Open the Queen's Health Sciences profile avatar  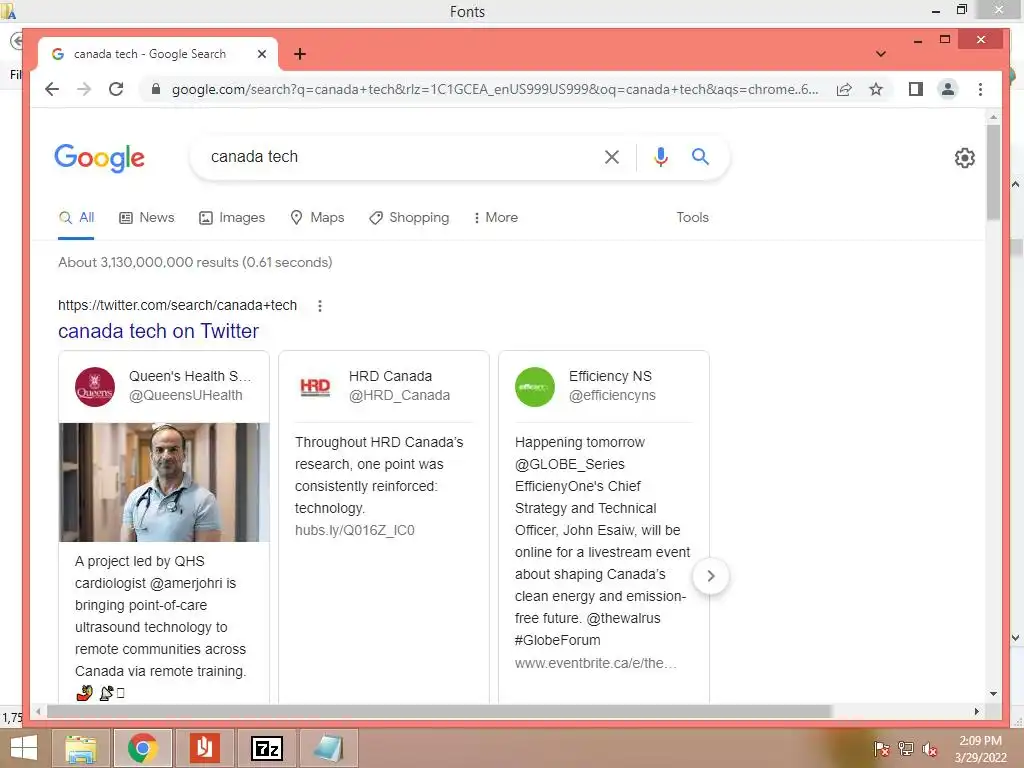pyautogui.click(x=95, y=387)
